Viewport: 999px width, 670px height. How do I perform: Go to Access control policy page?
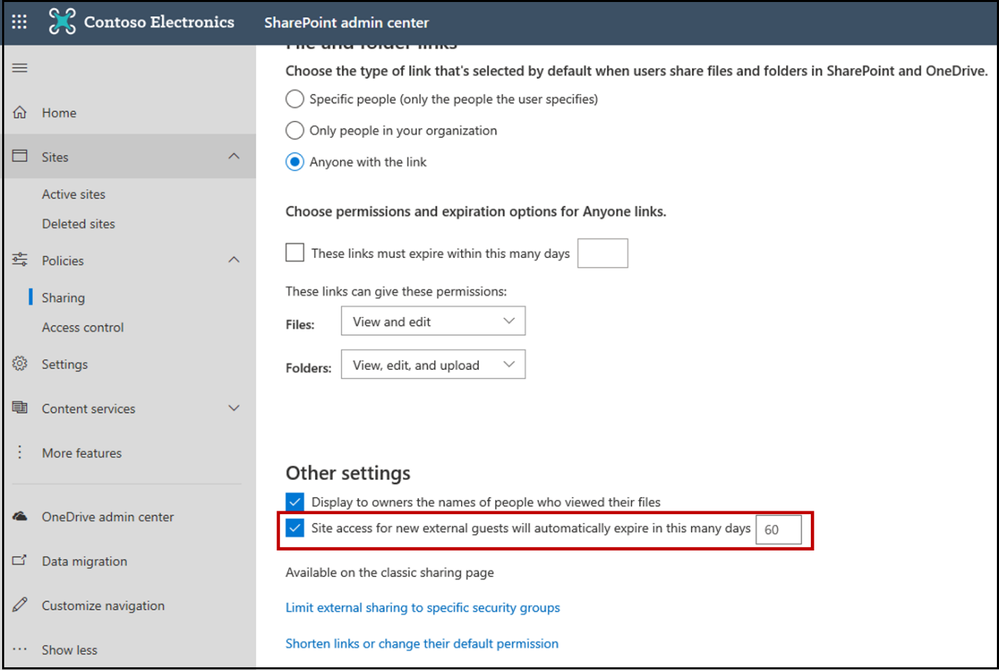click(x=83, y=327)
